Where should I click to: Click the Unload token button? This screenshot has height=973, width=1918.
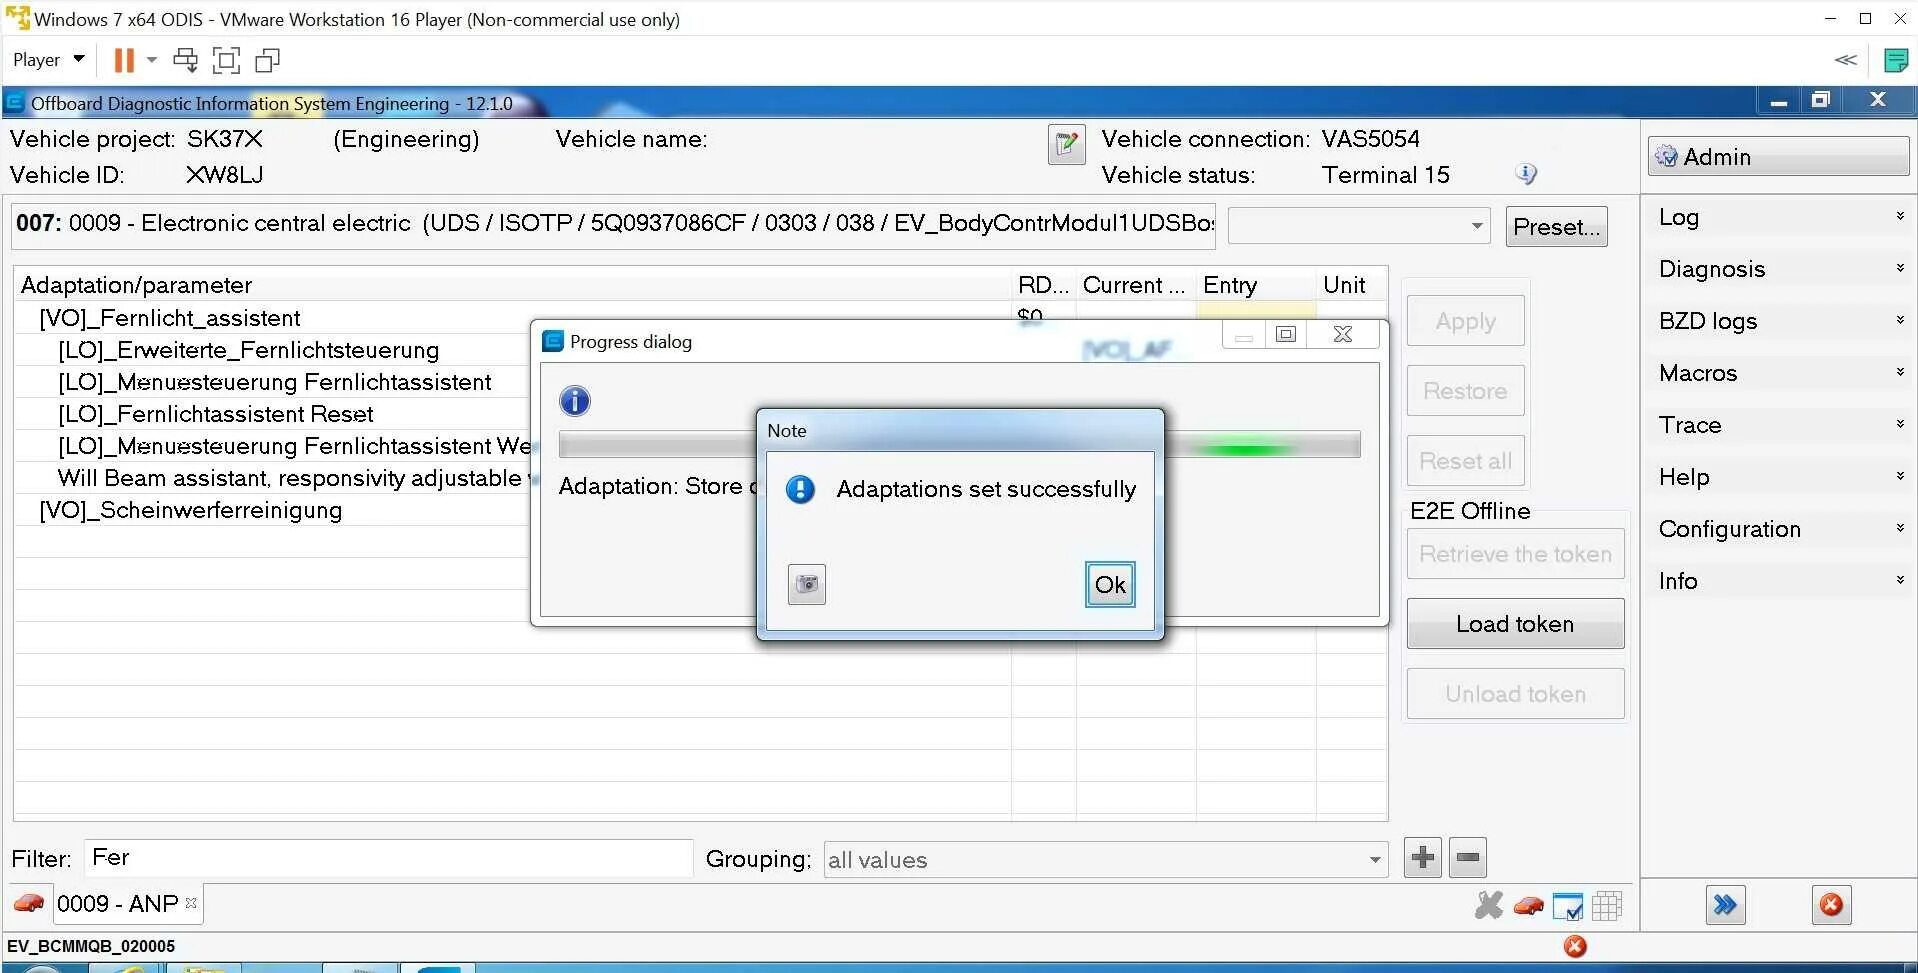coord(1515,694)
